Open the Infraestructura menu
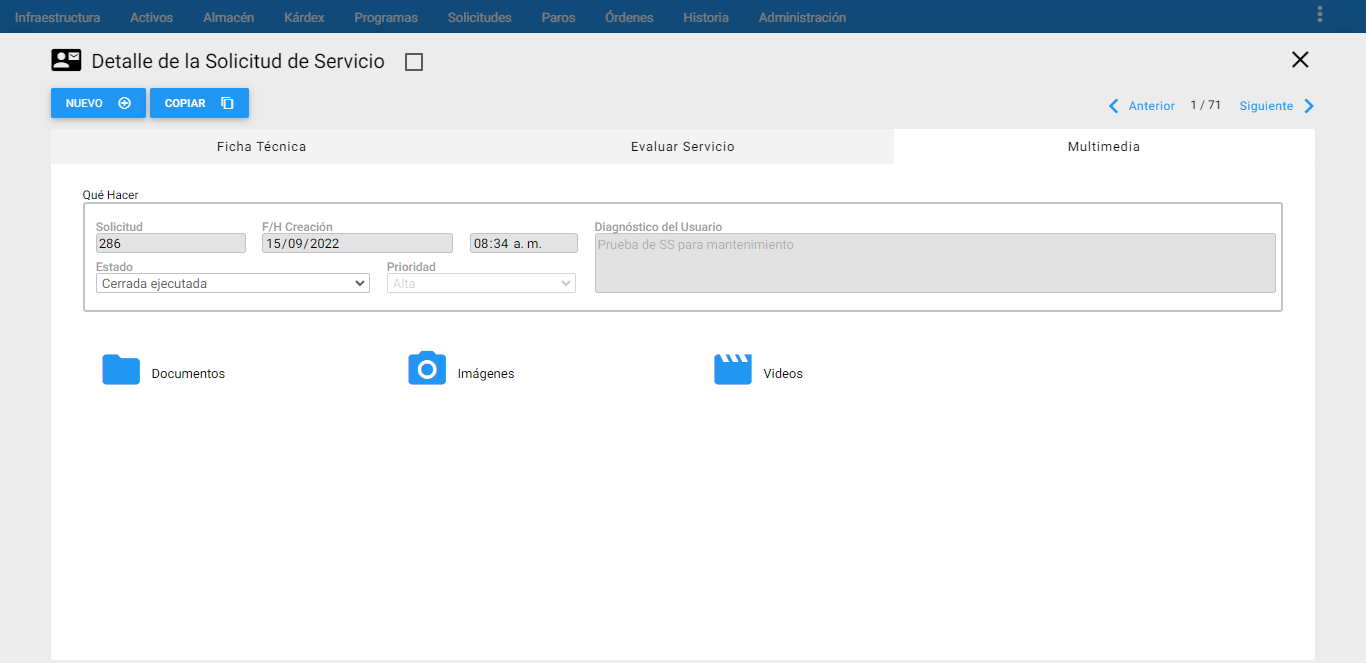The width and height of the screenshot is (1366, 663). point(57,17)
